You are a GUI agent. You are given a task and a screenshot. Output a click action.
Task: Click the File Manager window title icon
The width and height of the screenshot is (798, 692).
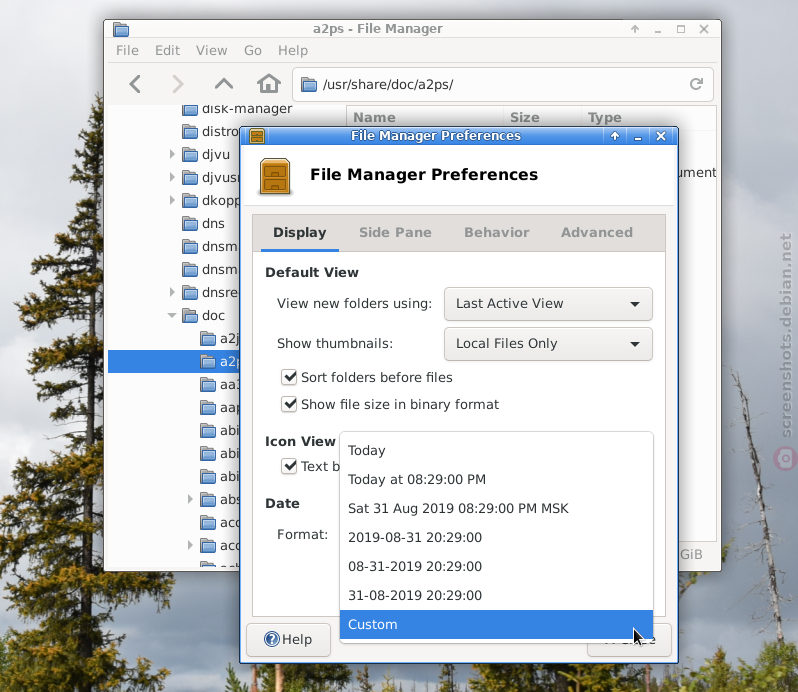click(121, 30)
